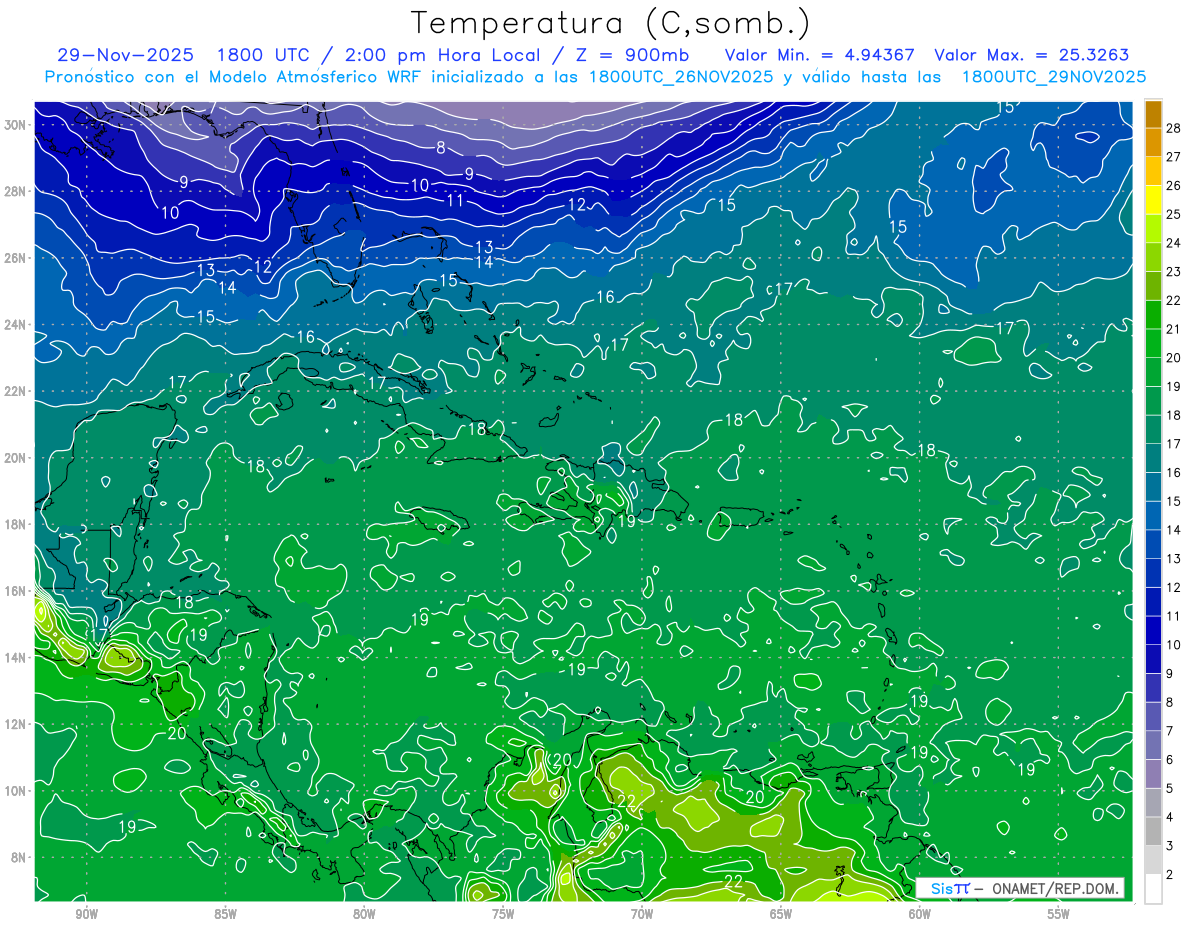Click the title "Temperatura (C,somb.)"
The width and height of the screenshot is (1200, 927).
coord(611,24)
